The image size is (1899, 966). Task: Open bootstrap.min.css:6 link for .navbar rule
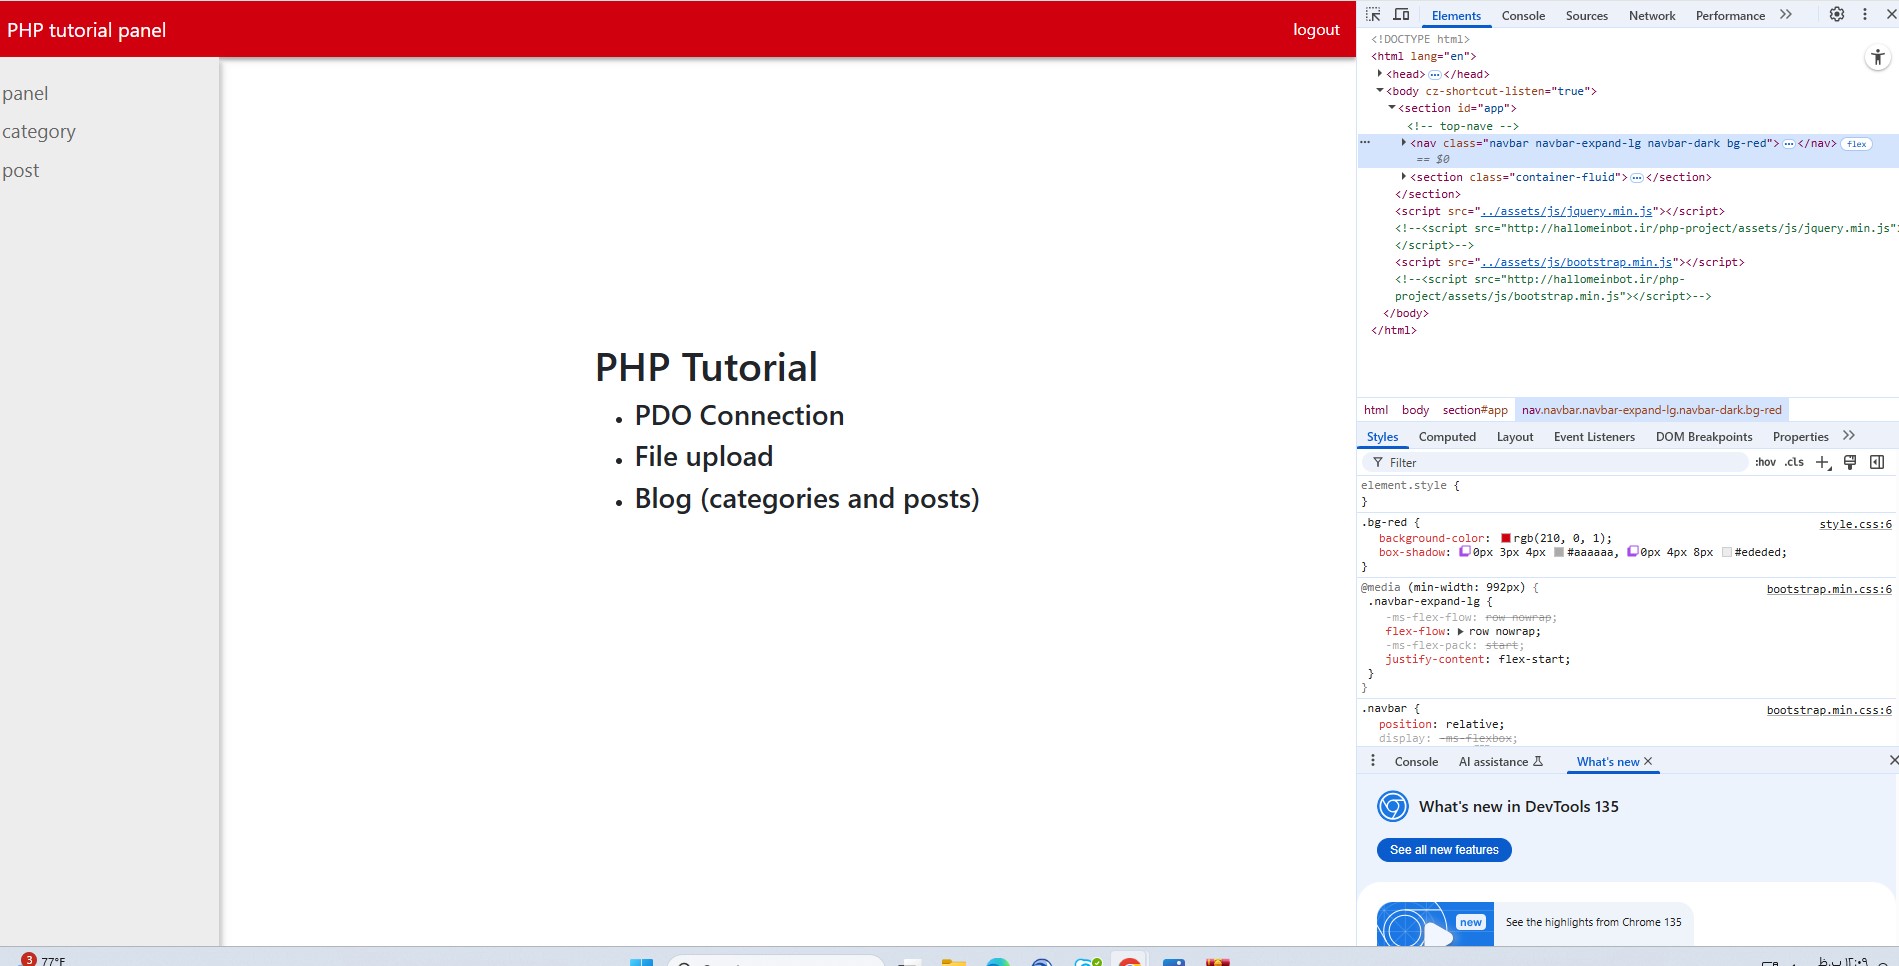click(x=1829, y=710)
